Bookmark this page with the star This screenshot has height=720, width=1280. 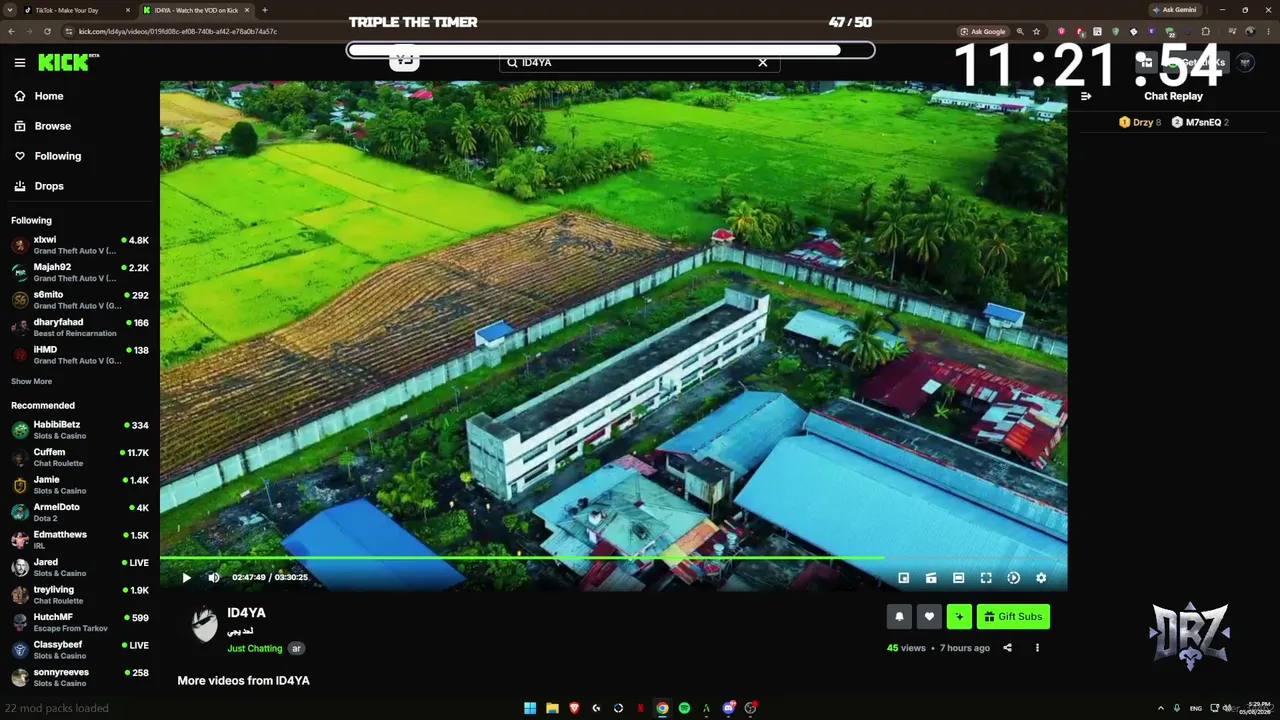pyautogui.click(x=1037, y=31)
